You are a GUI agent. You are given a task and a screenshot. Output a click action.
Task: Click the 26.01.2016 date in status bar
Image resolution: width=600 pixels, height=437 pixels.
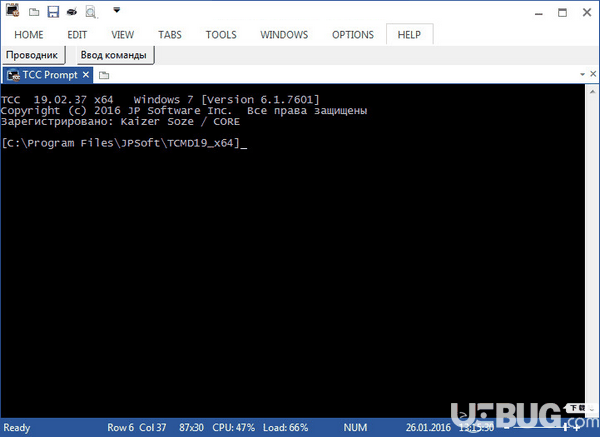point(428,427)
